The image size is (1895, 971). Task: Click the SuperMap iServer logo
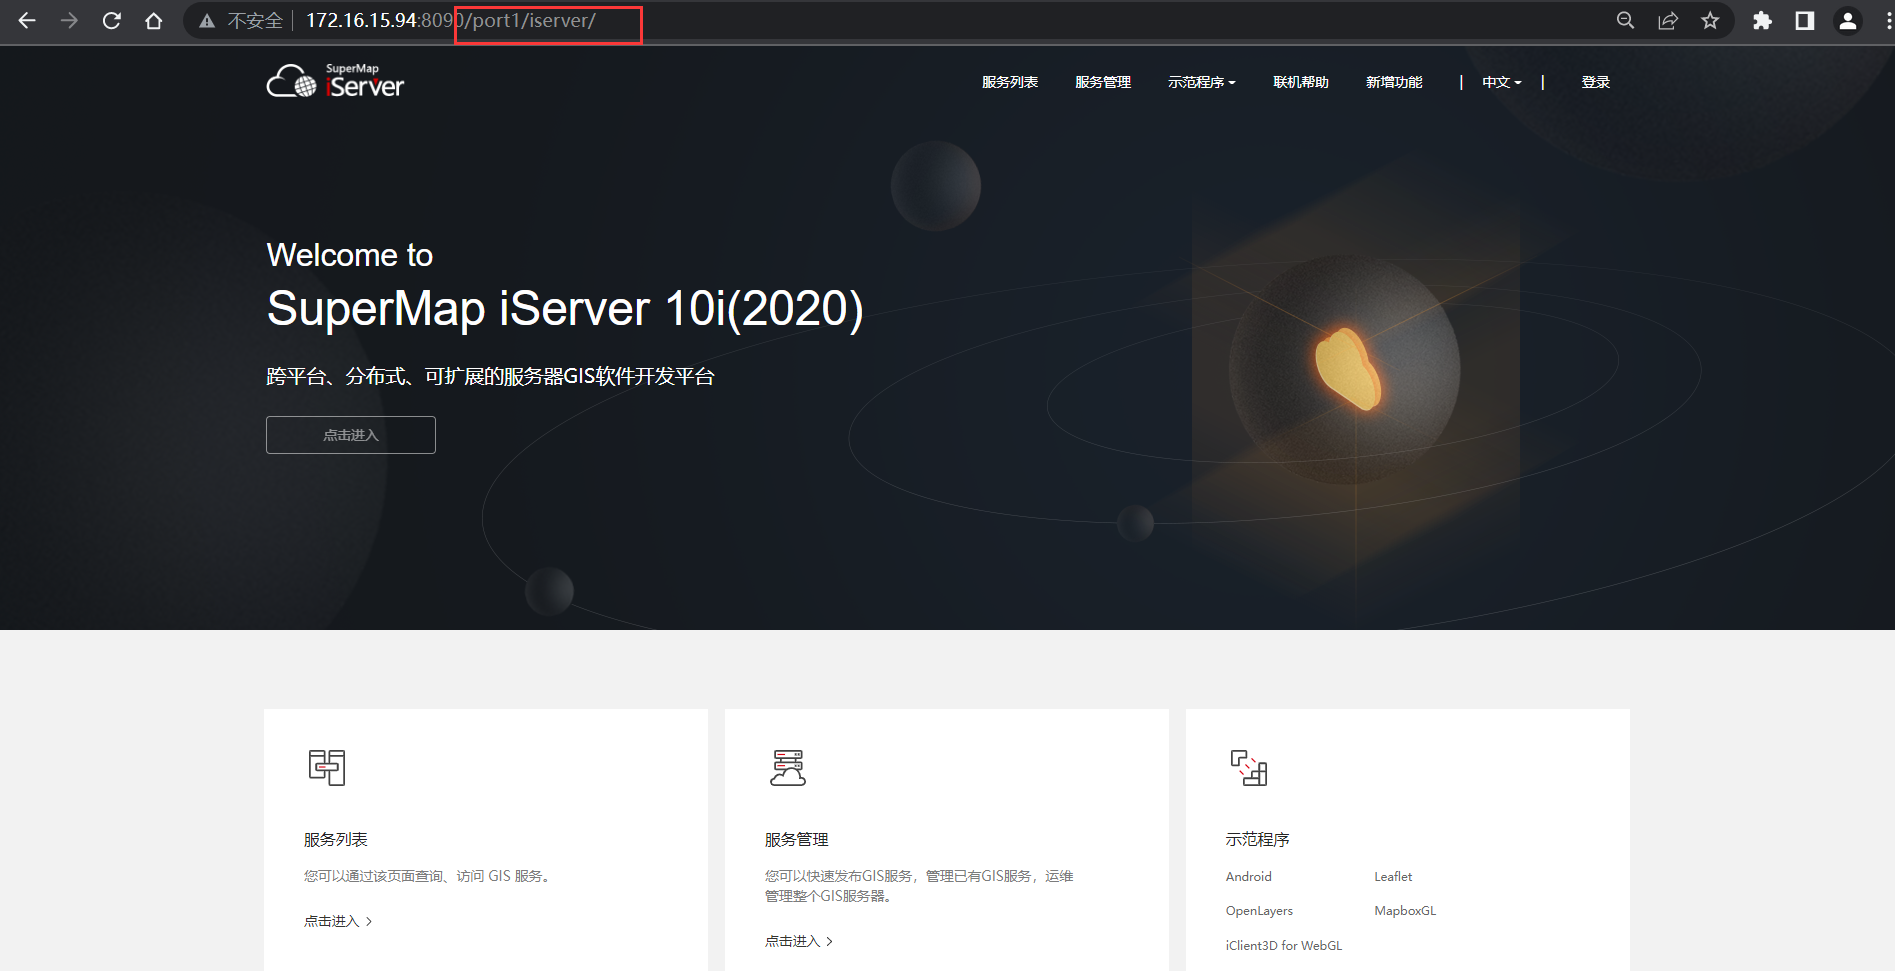335,81
